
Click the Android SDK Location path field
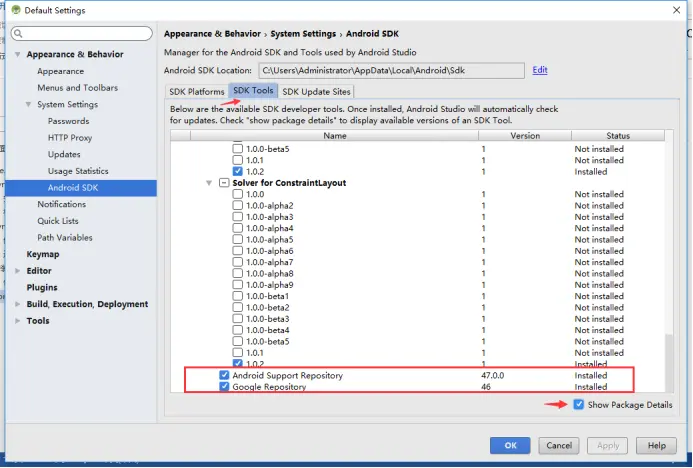[392, 70]
